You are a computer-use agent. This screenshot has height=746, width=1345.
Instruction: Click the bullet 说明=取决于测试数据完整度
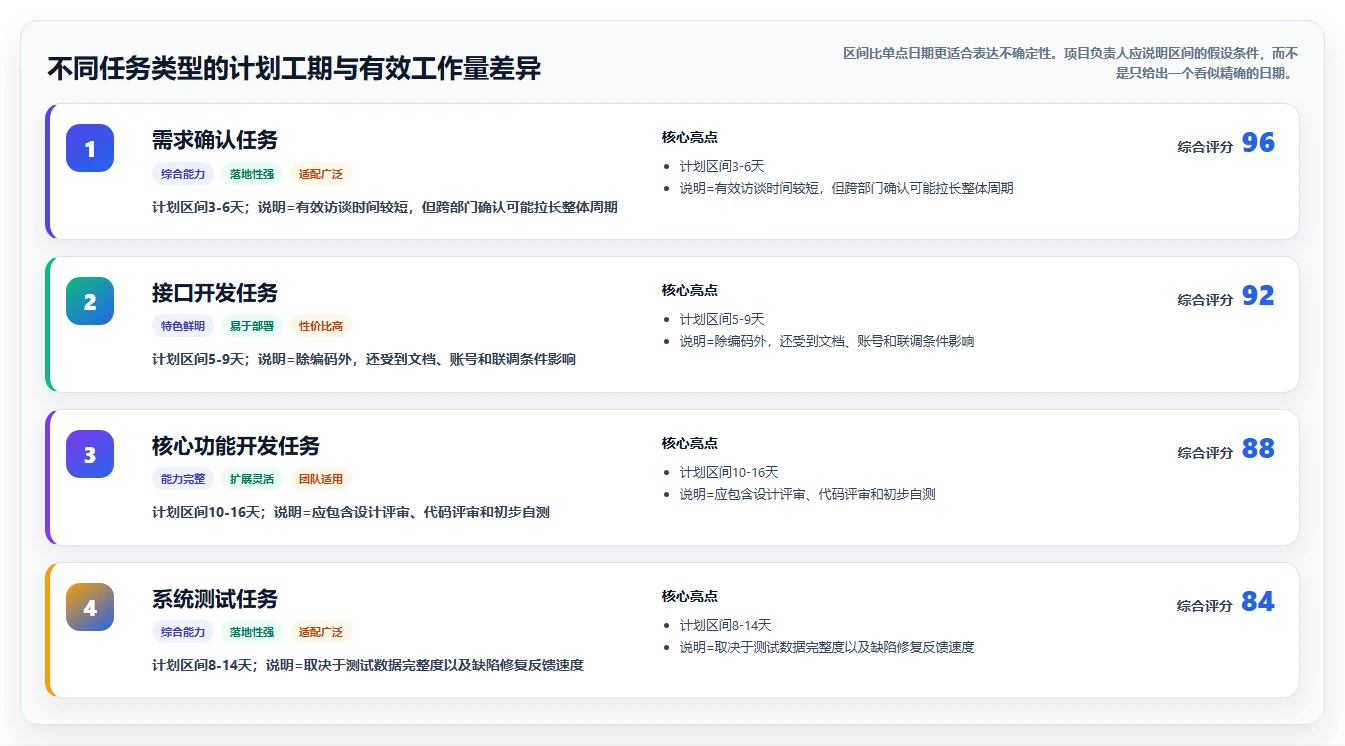pos(827,647)
